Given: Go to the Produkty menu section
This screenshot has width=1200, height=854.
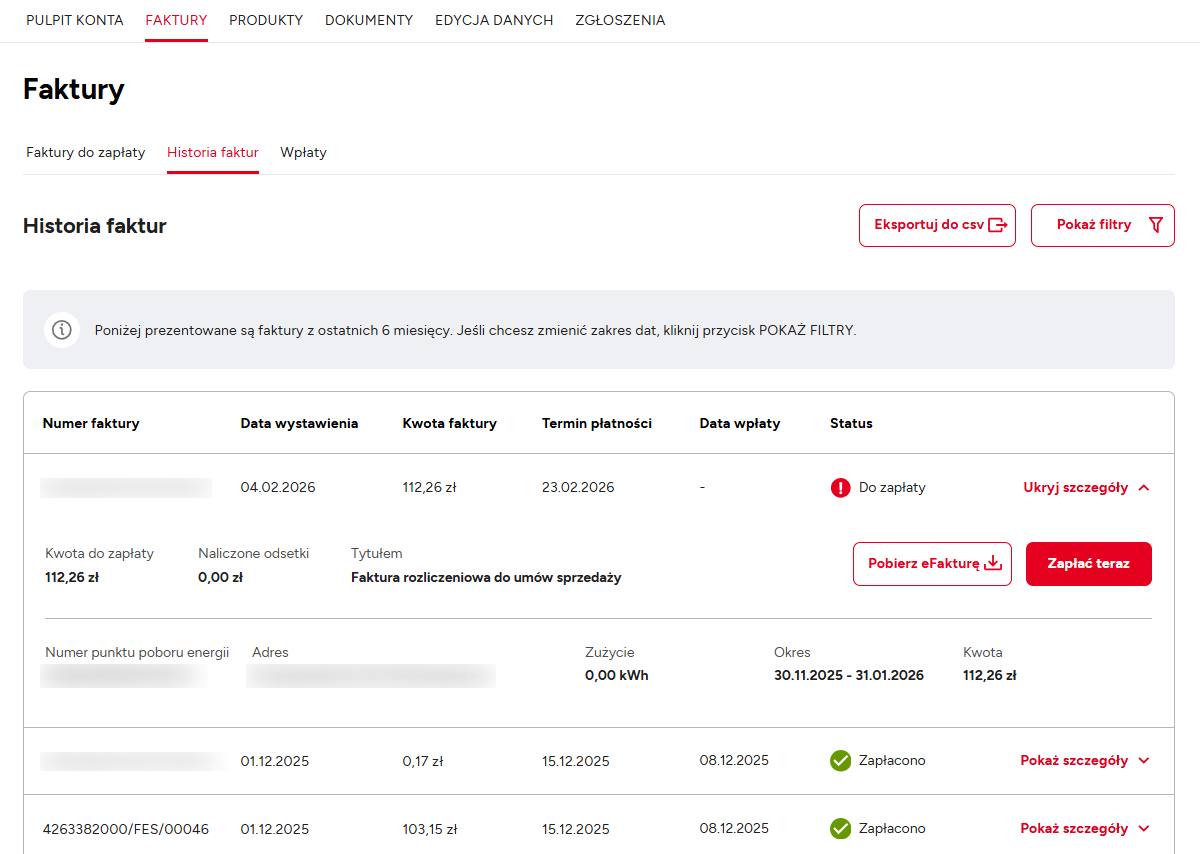Looking at the screenshot, I should 266,20.
